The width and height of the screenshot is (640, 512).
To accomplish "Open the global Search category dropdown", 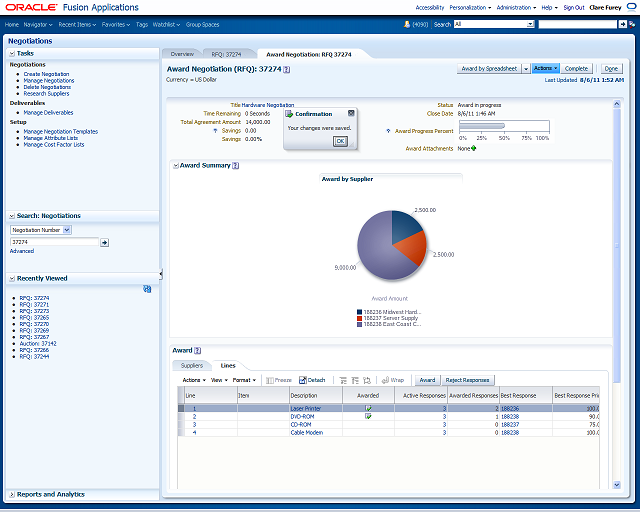I will 530,24.
